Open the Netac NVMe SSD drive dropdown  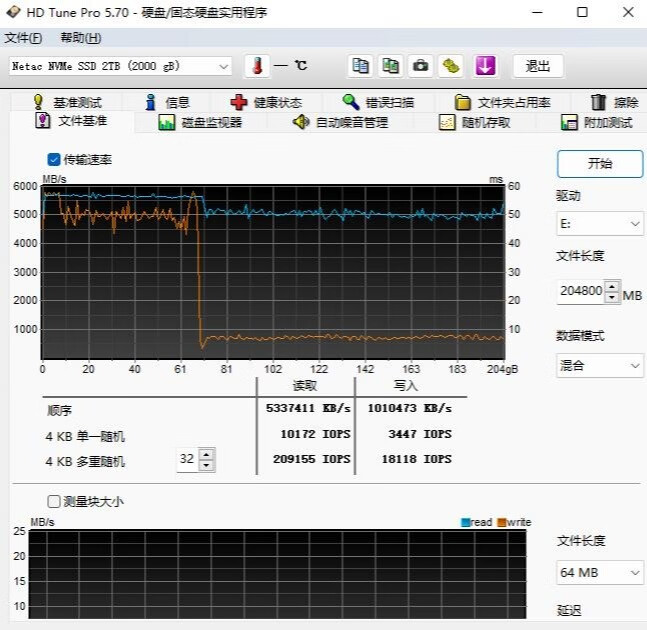pyautogui.click(x=120, y=66)
